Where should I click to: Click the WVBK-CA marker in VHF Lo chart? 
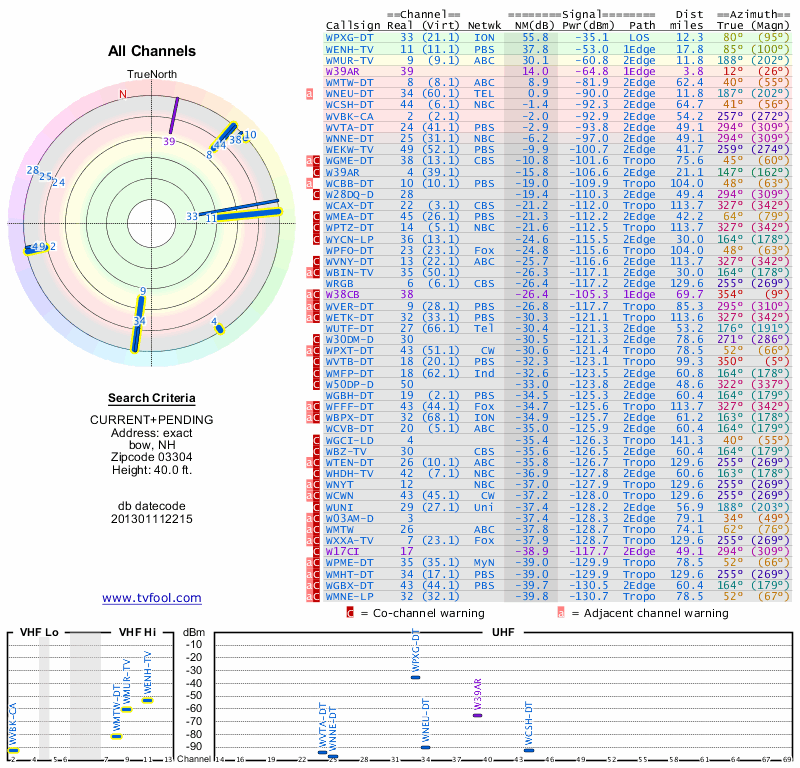(x=13, y=750)
